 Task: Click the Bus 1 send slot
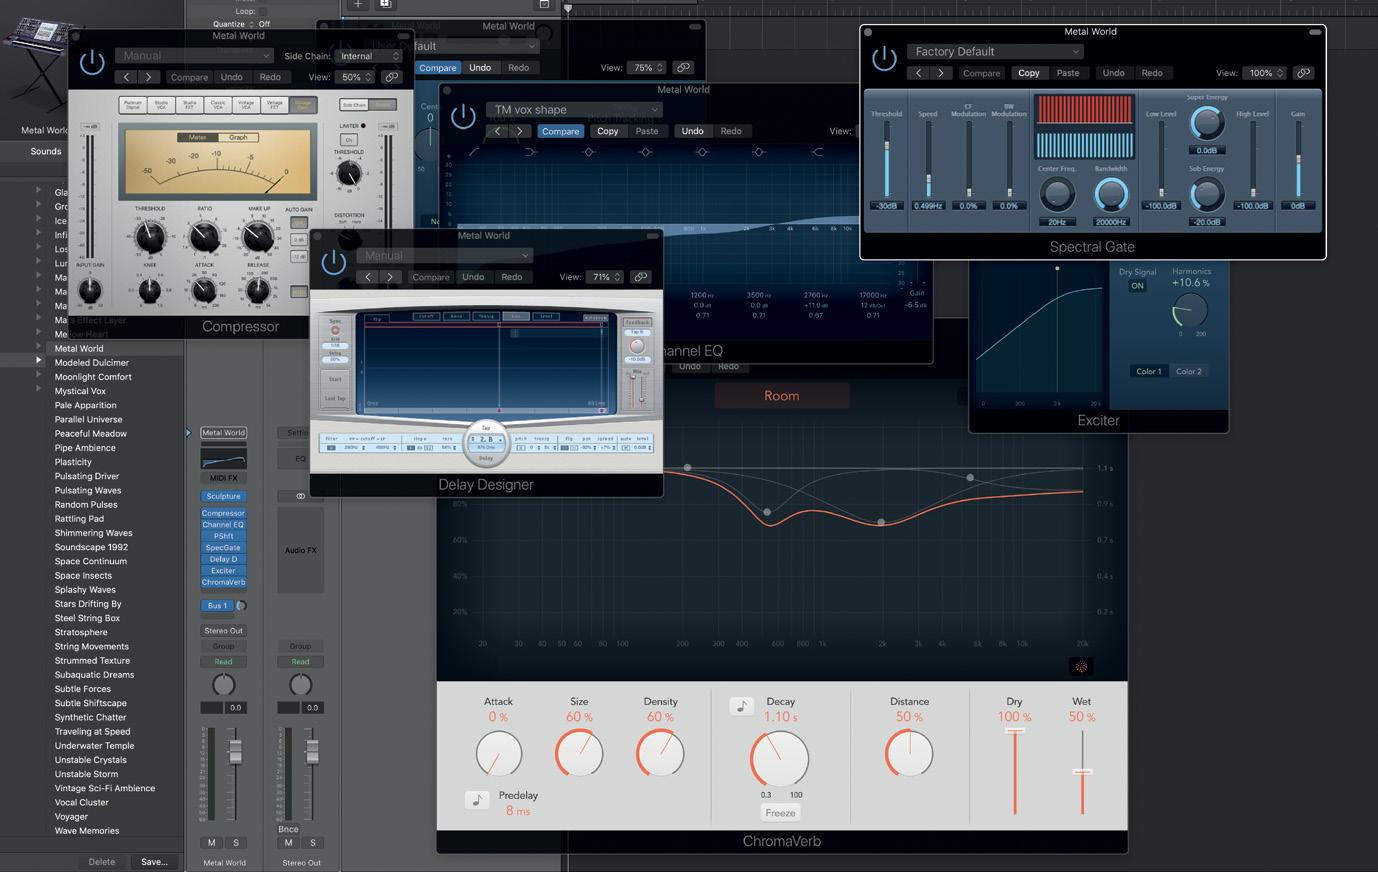[x=217, y=605]
